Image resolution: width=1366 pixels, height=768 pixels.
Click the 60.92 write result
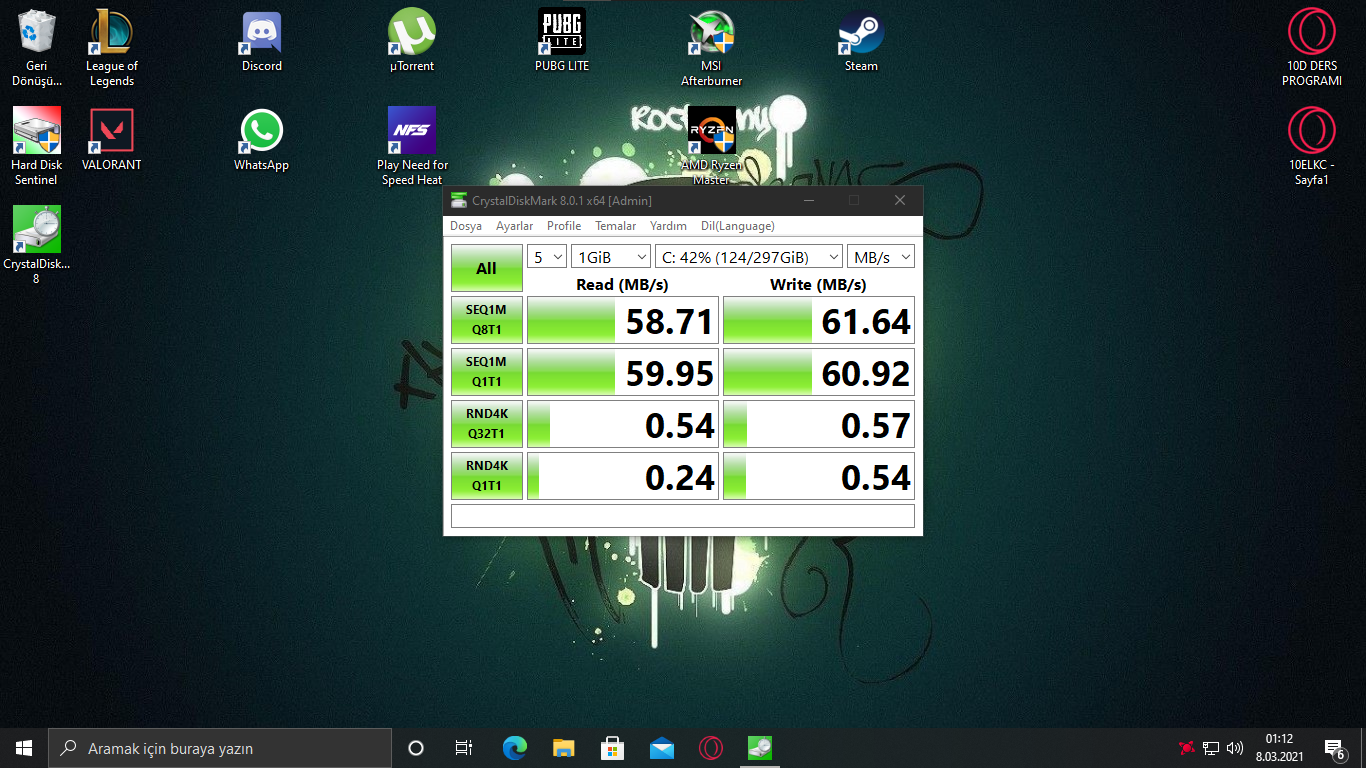(x=819, y=372)
